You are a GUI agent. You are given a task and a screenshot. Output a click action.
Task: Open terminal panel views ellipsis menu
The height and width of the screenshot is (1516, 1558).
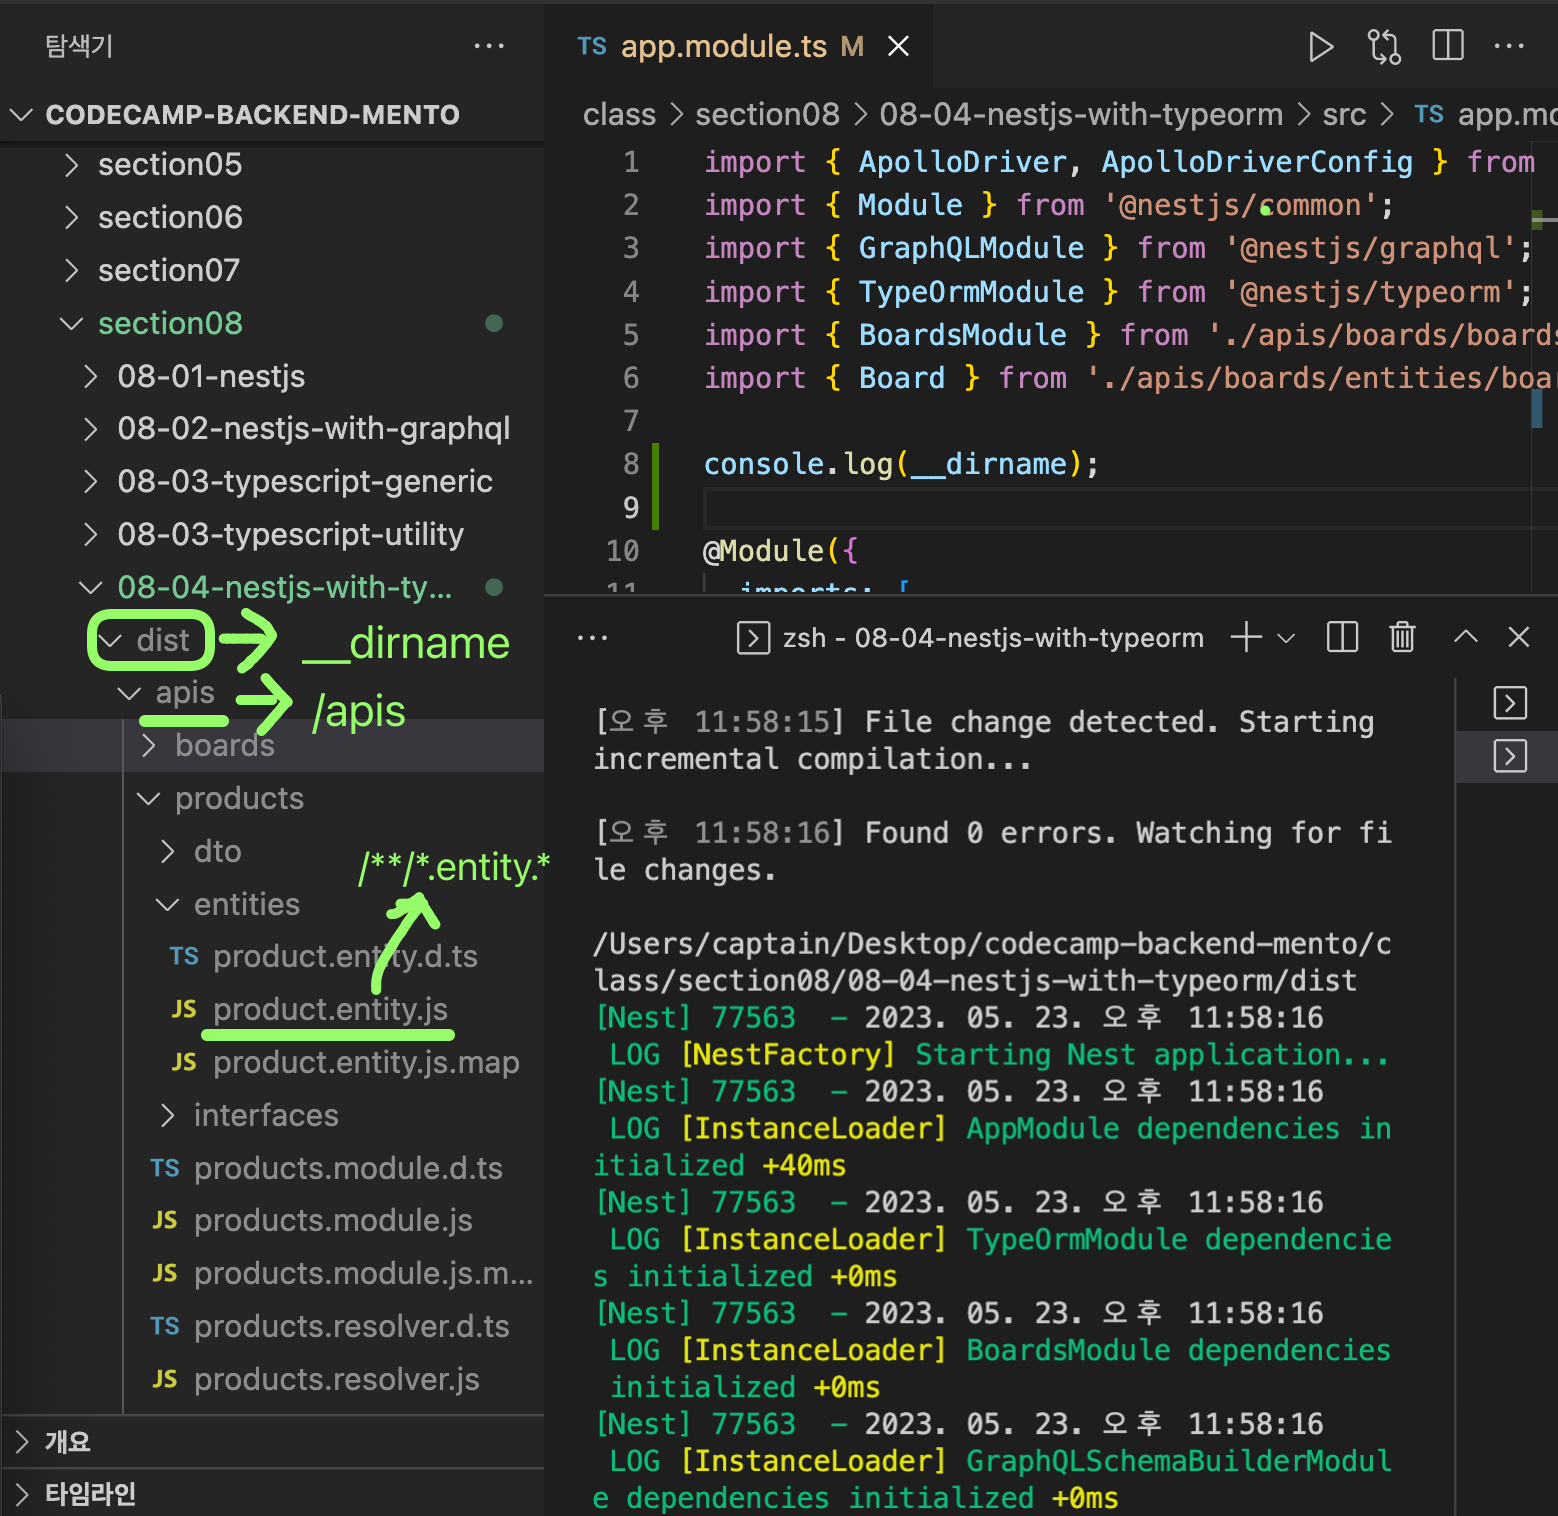(592, 638)
